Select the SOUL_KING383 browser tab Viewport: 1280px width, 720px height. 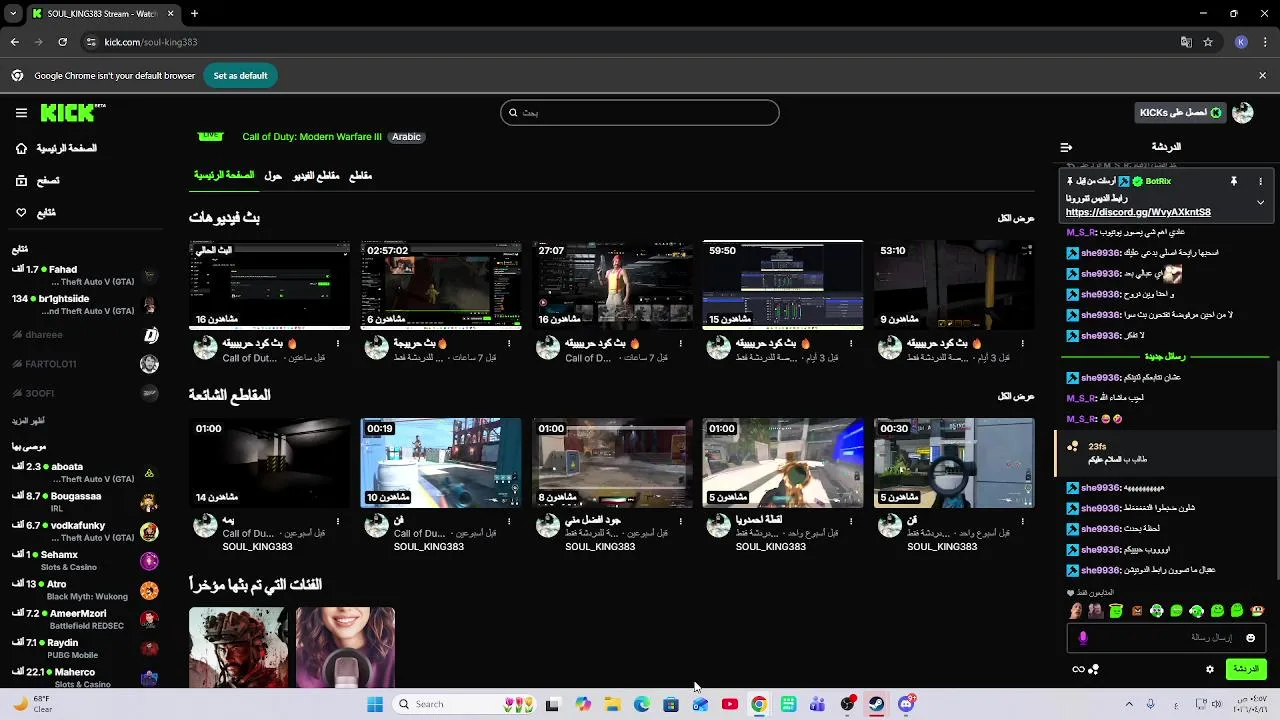[102, 14]
